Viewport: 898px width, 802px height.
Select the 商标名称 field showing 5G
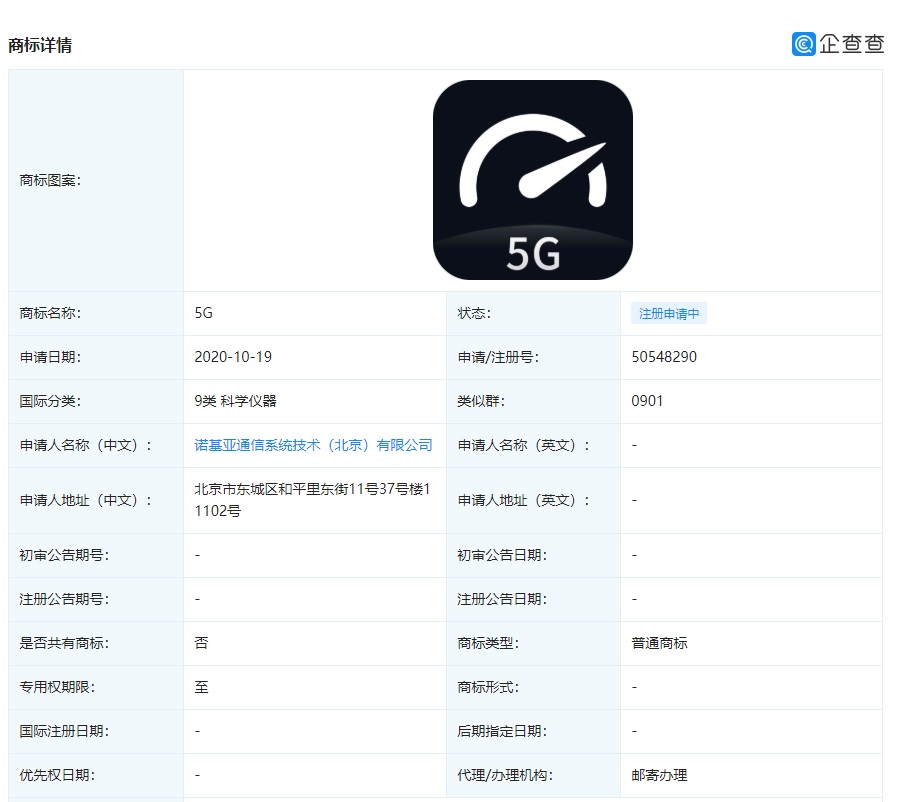coord(203,312)
